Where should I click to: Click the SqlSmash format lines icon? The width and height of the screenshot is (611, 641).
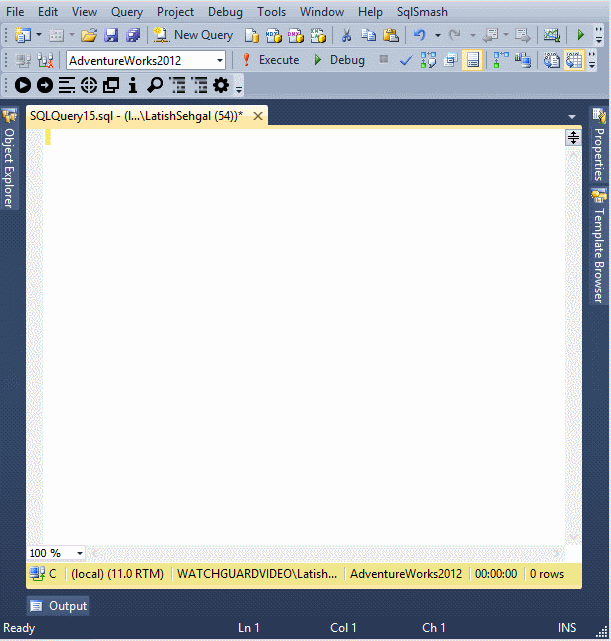point(67,85)
